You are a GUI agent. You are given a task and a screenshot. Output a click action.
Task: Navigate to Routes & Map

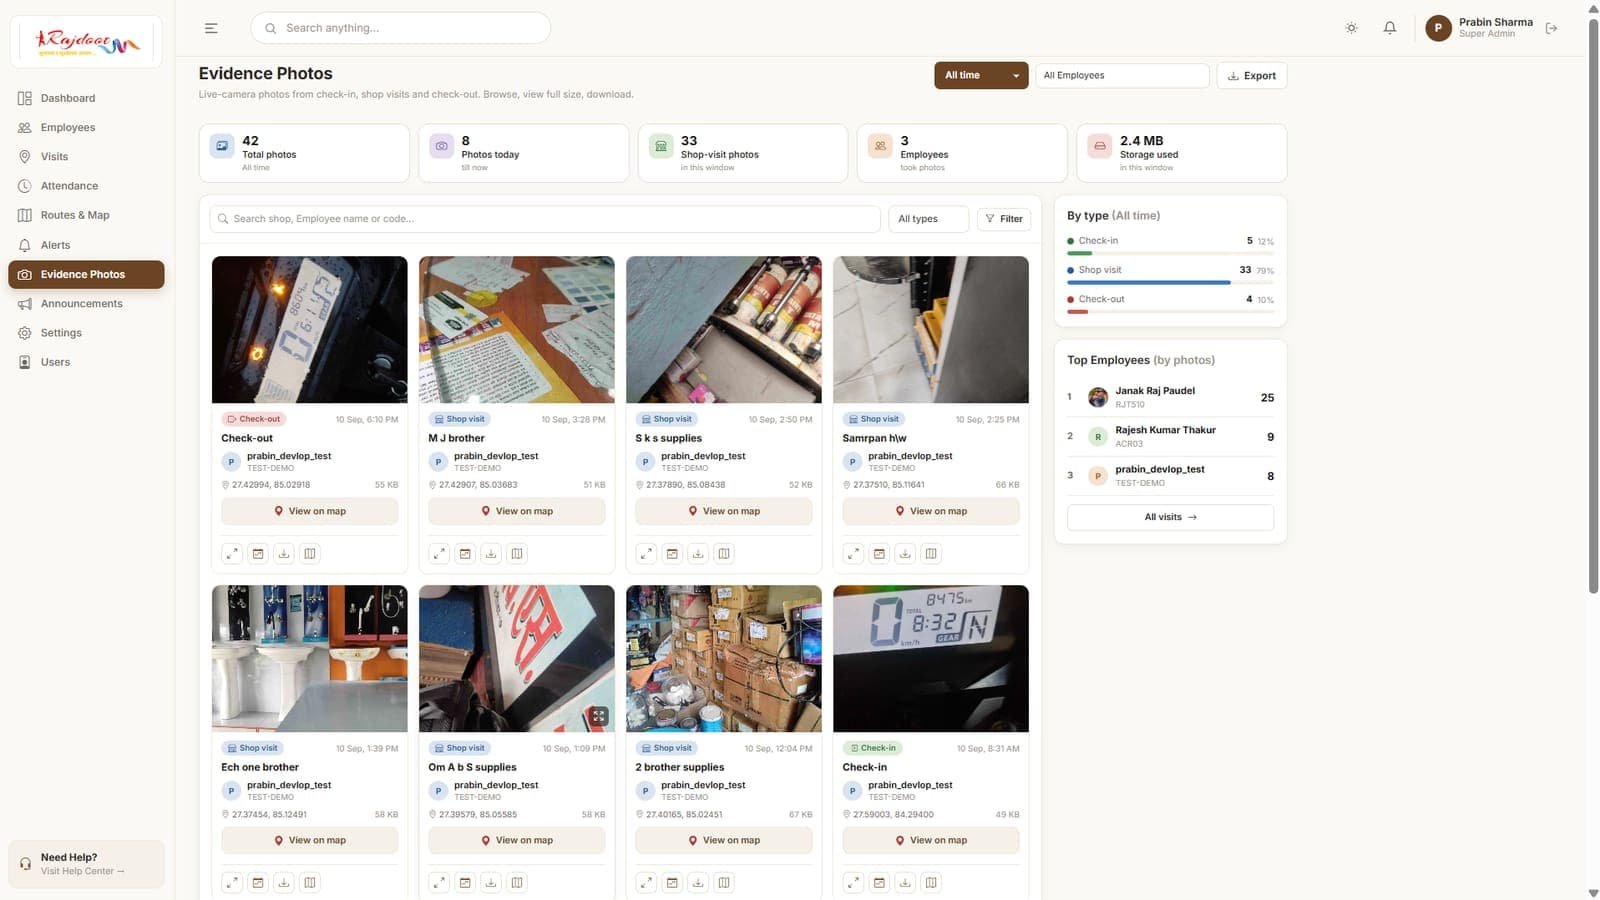pos(86,215)
